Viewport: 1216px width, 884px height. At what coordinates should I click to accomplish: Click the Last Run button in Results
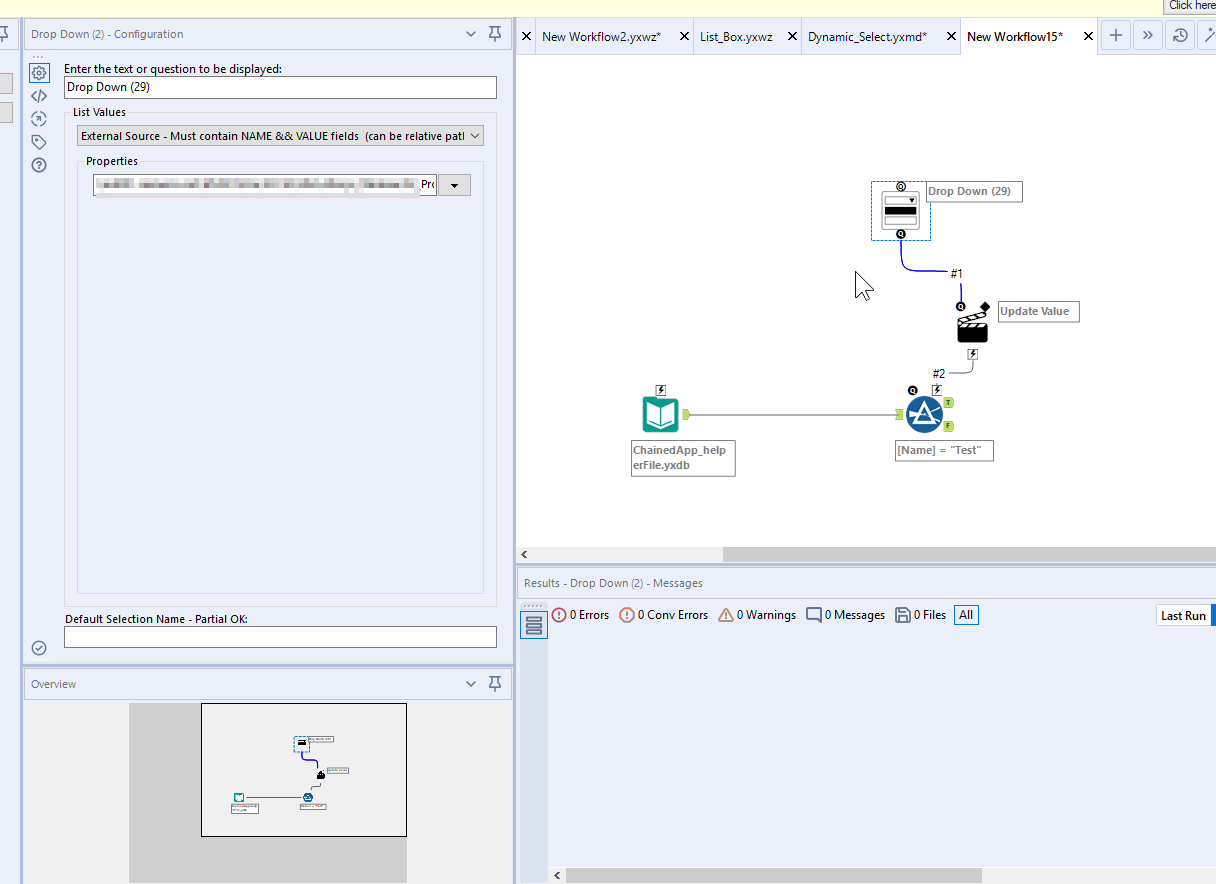pyautogui.click(x=1183, y=614)
